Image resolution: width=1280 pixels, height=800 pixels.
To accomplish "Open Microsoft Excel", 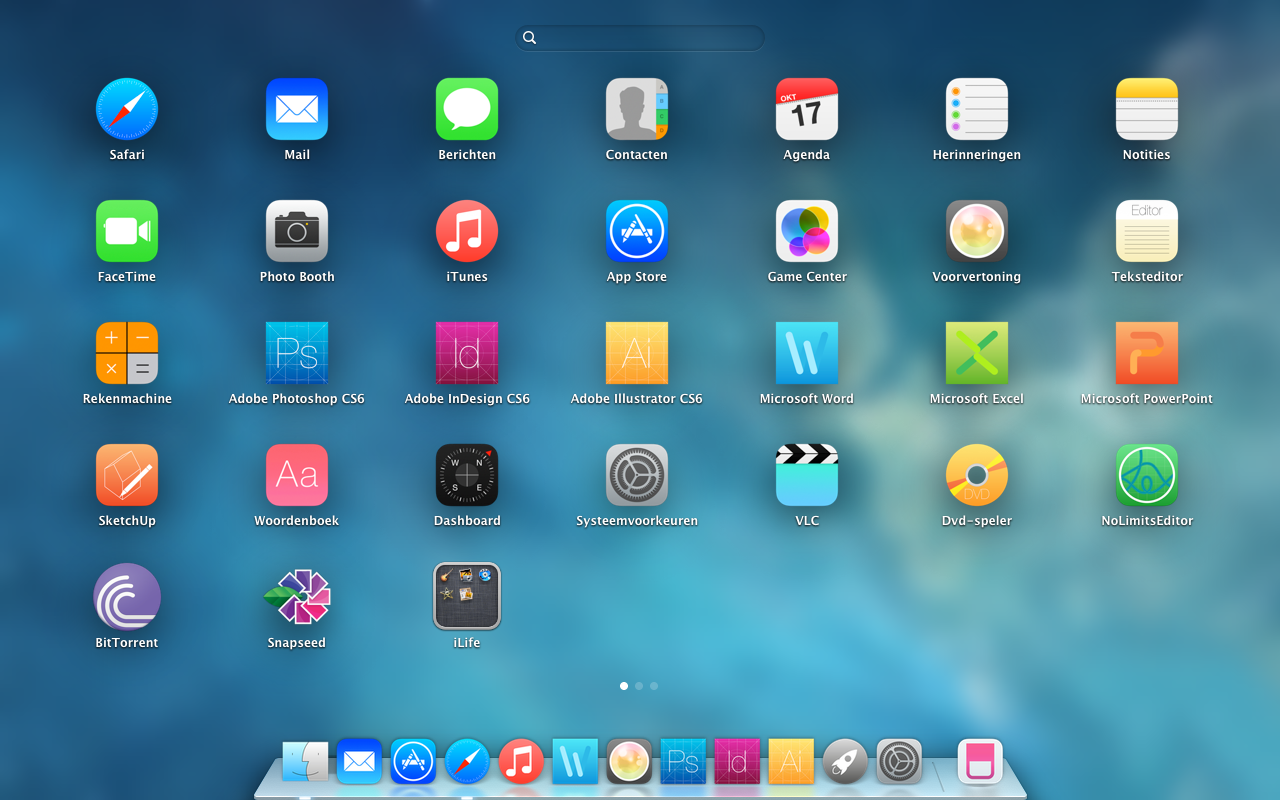I will click(x=976, y=353).
